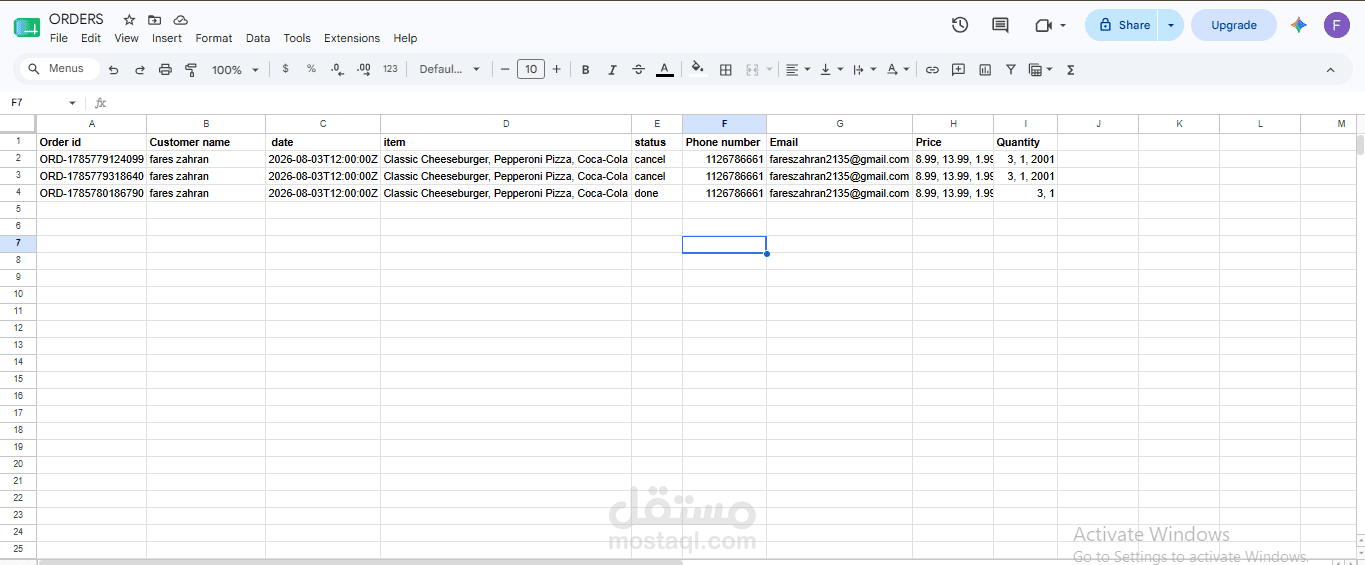Screen dimensions: 1365x565
Task: Activate the paint format roller icon
Action: pyautogui.click(x=191, y=70)
